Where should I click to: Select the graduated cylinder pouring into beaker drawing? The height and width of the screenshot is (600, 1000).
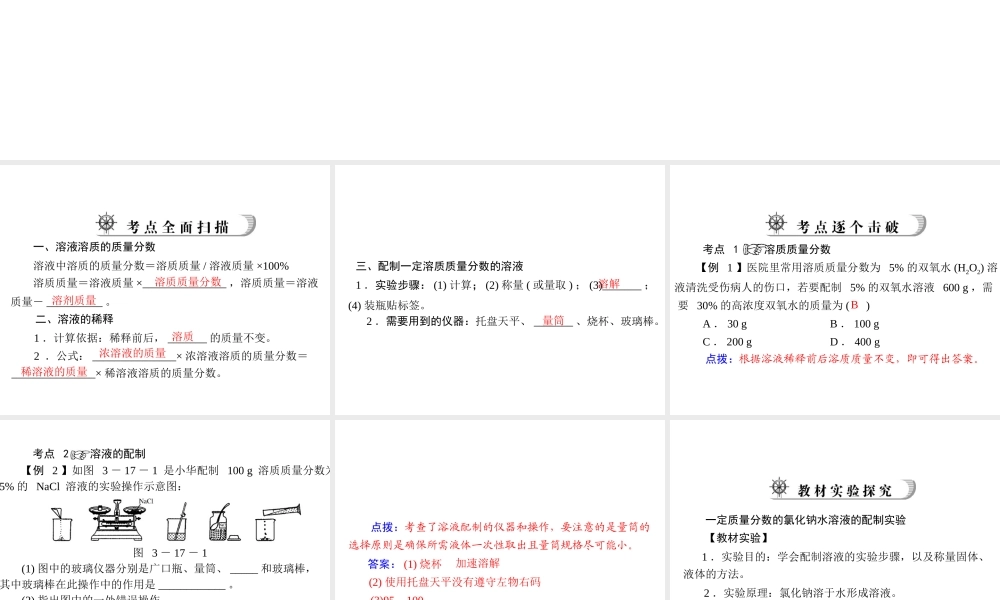point(278,522)
